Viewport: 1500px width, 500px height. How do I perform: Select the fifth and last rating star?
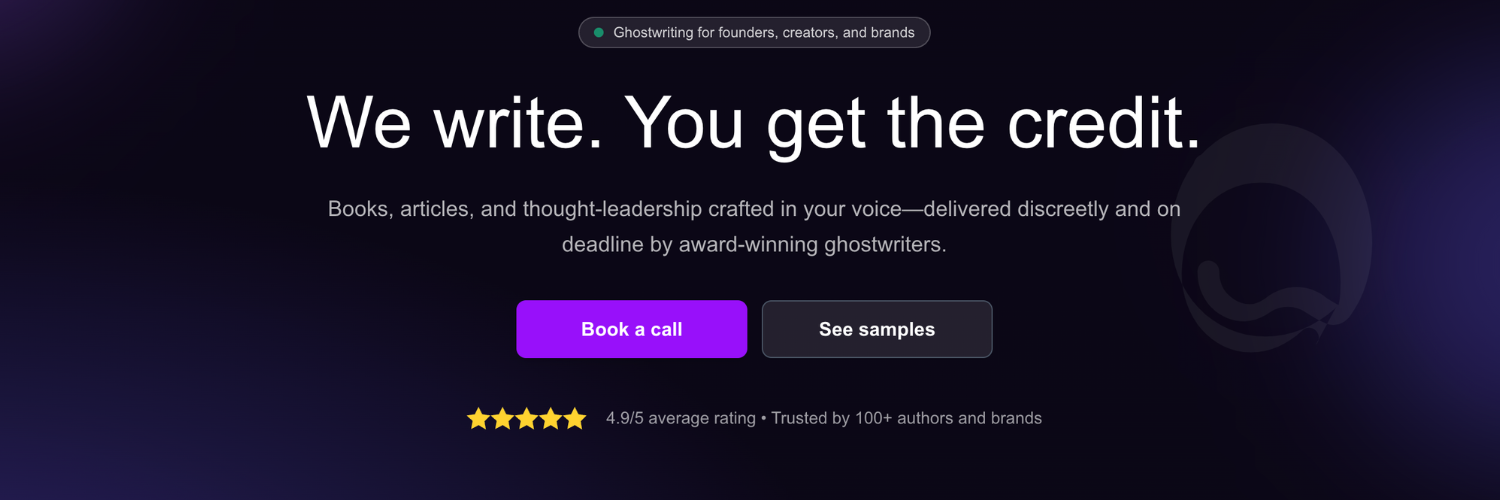575,419
